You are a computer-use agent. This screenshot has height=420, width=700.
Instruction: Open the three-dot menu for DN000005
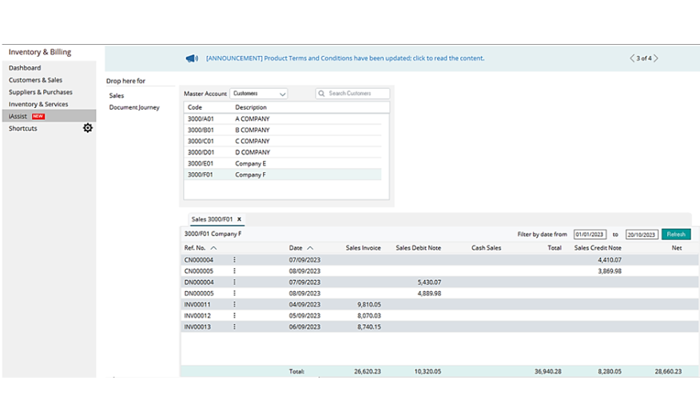(x=234, y=293)
